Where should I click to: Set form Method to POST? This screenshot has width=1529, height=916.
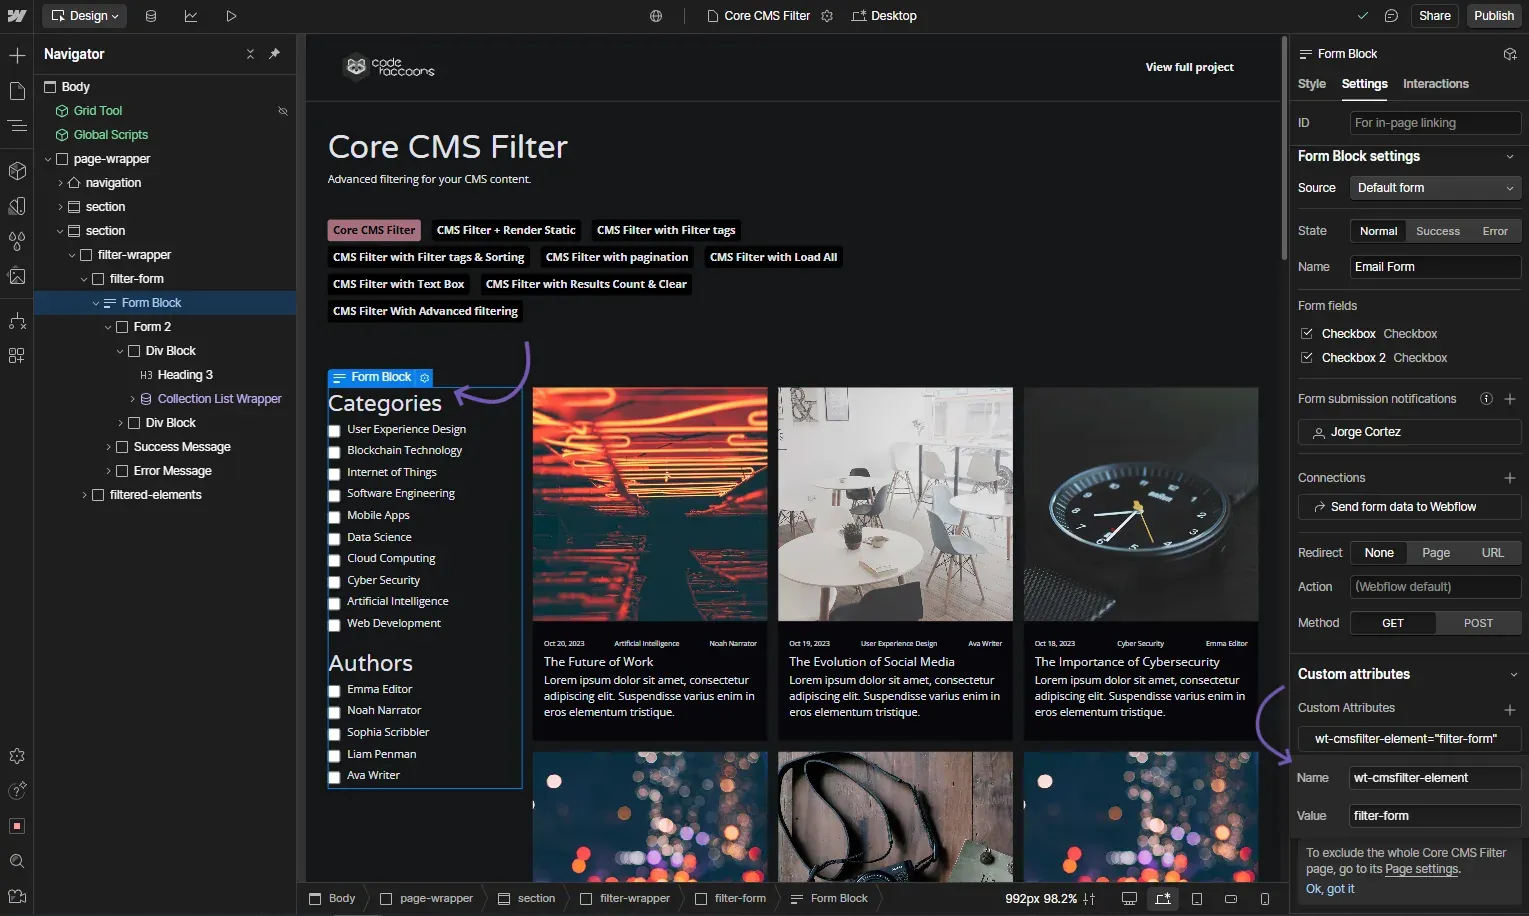(1478, 623)
